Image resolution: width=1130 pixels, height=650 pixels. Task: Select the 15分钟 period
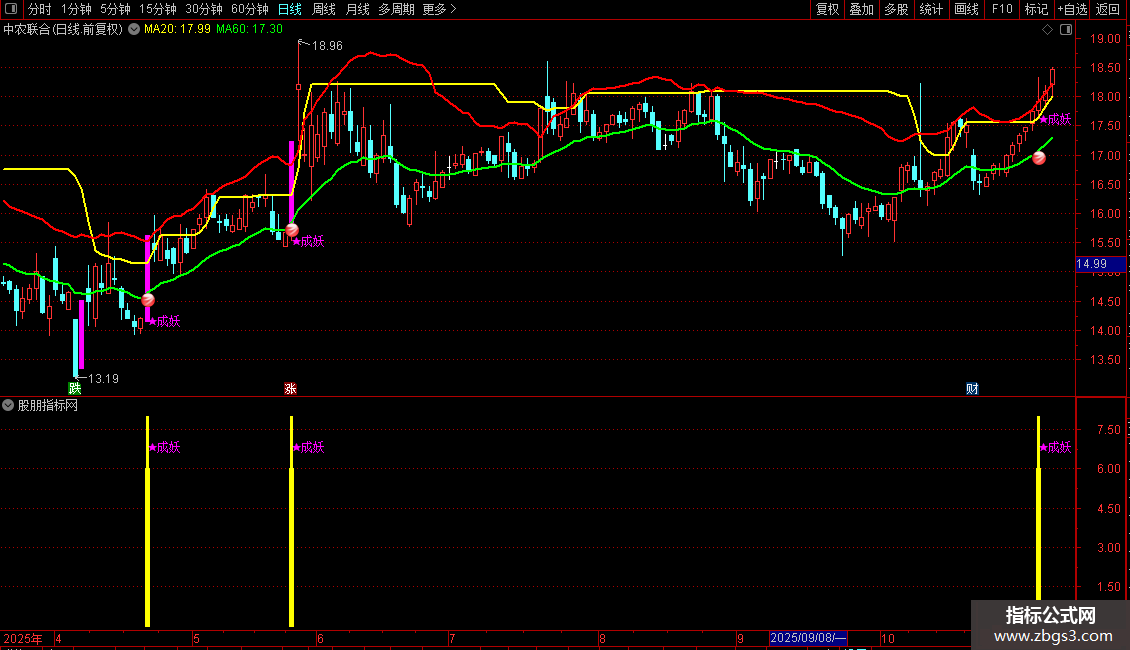click(x=157, y=9)
